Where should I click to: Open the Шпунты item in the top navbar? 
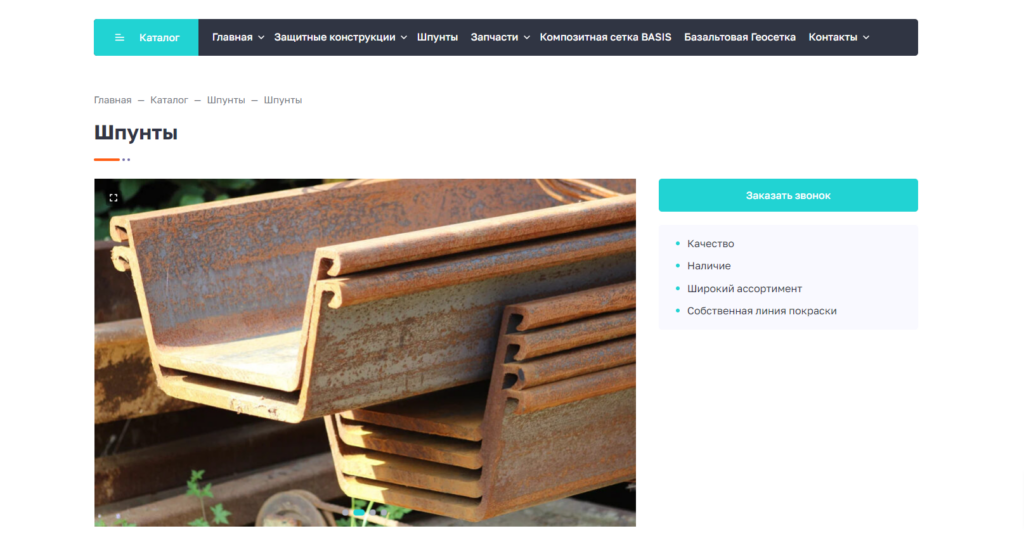coord(437,37)
